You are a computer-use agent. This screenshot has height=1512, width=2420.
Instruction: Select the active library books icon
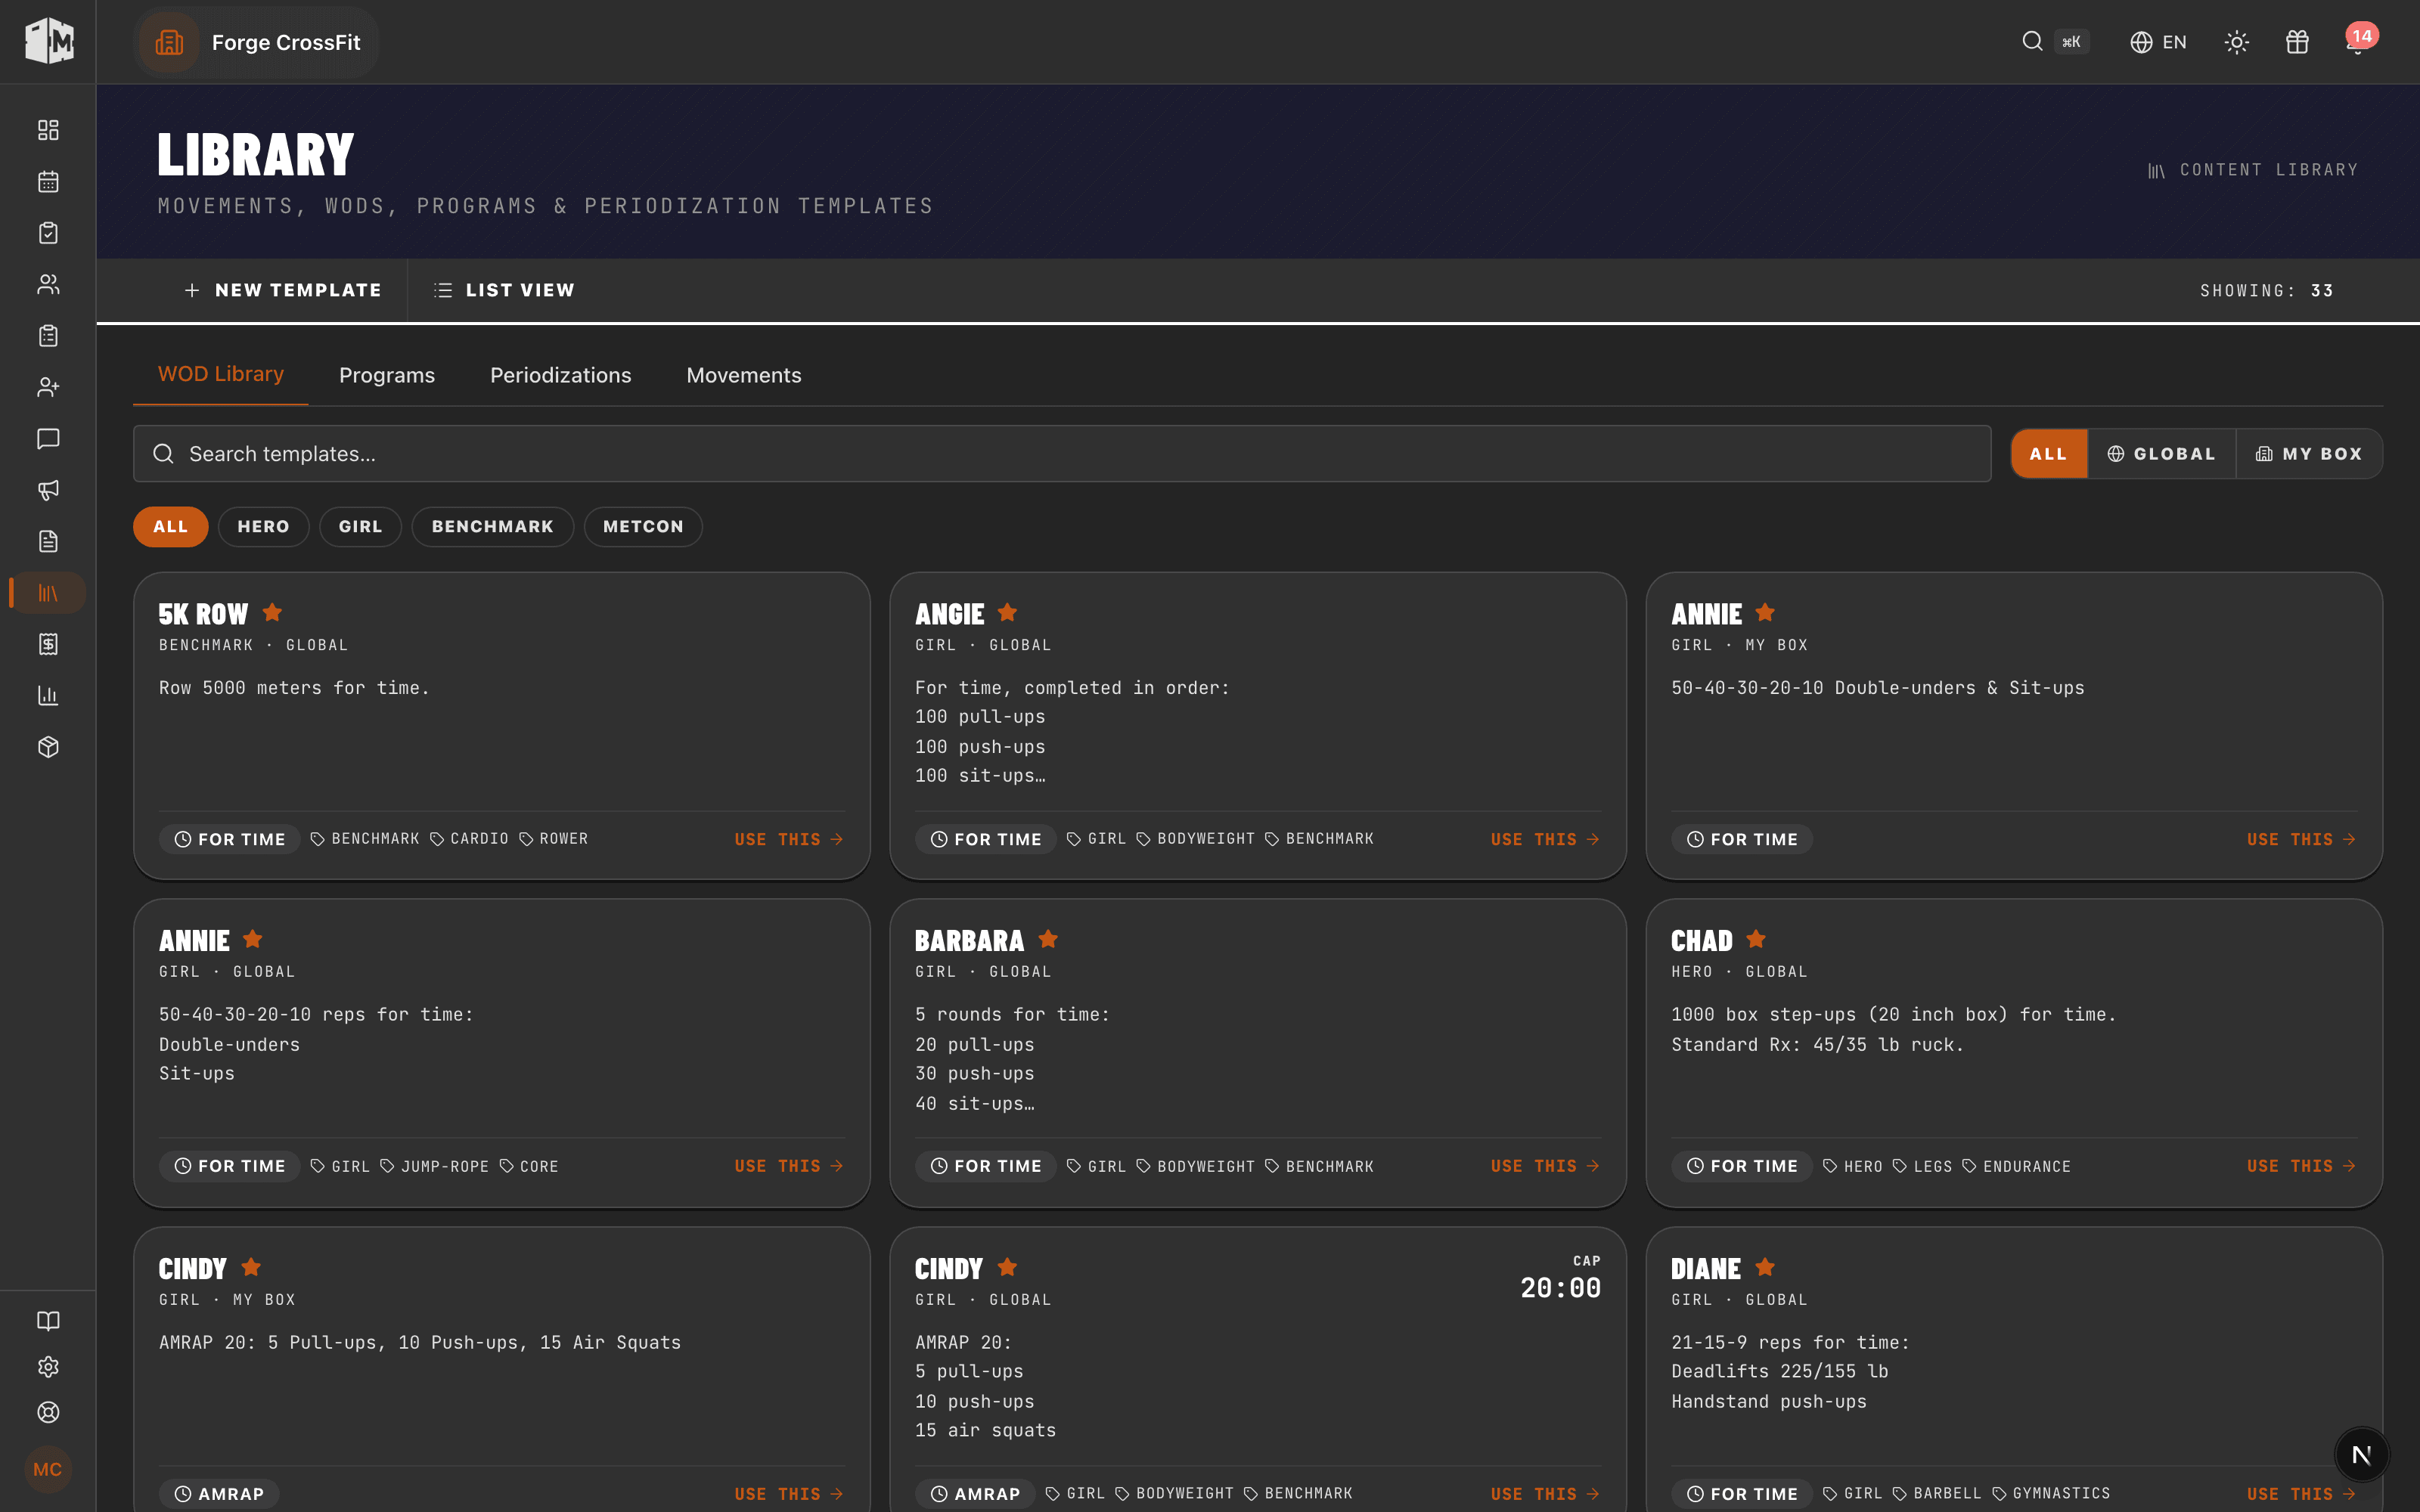pos(48,593)
